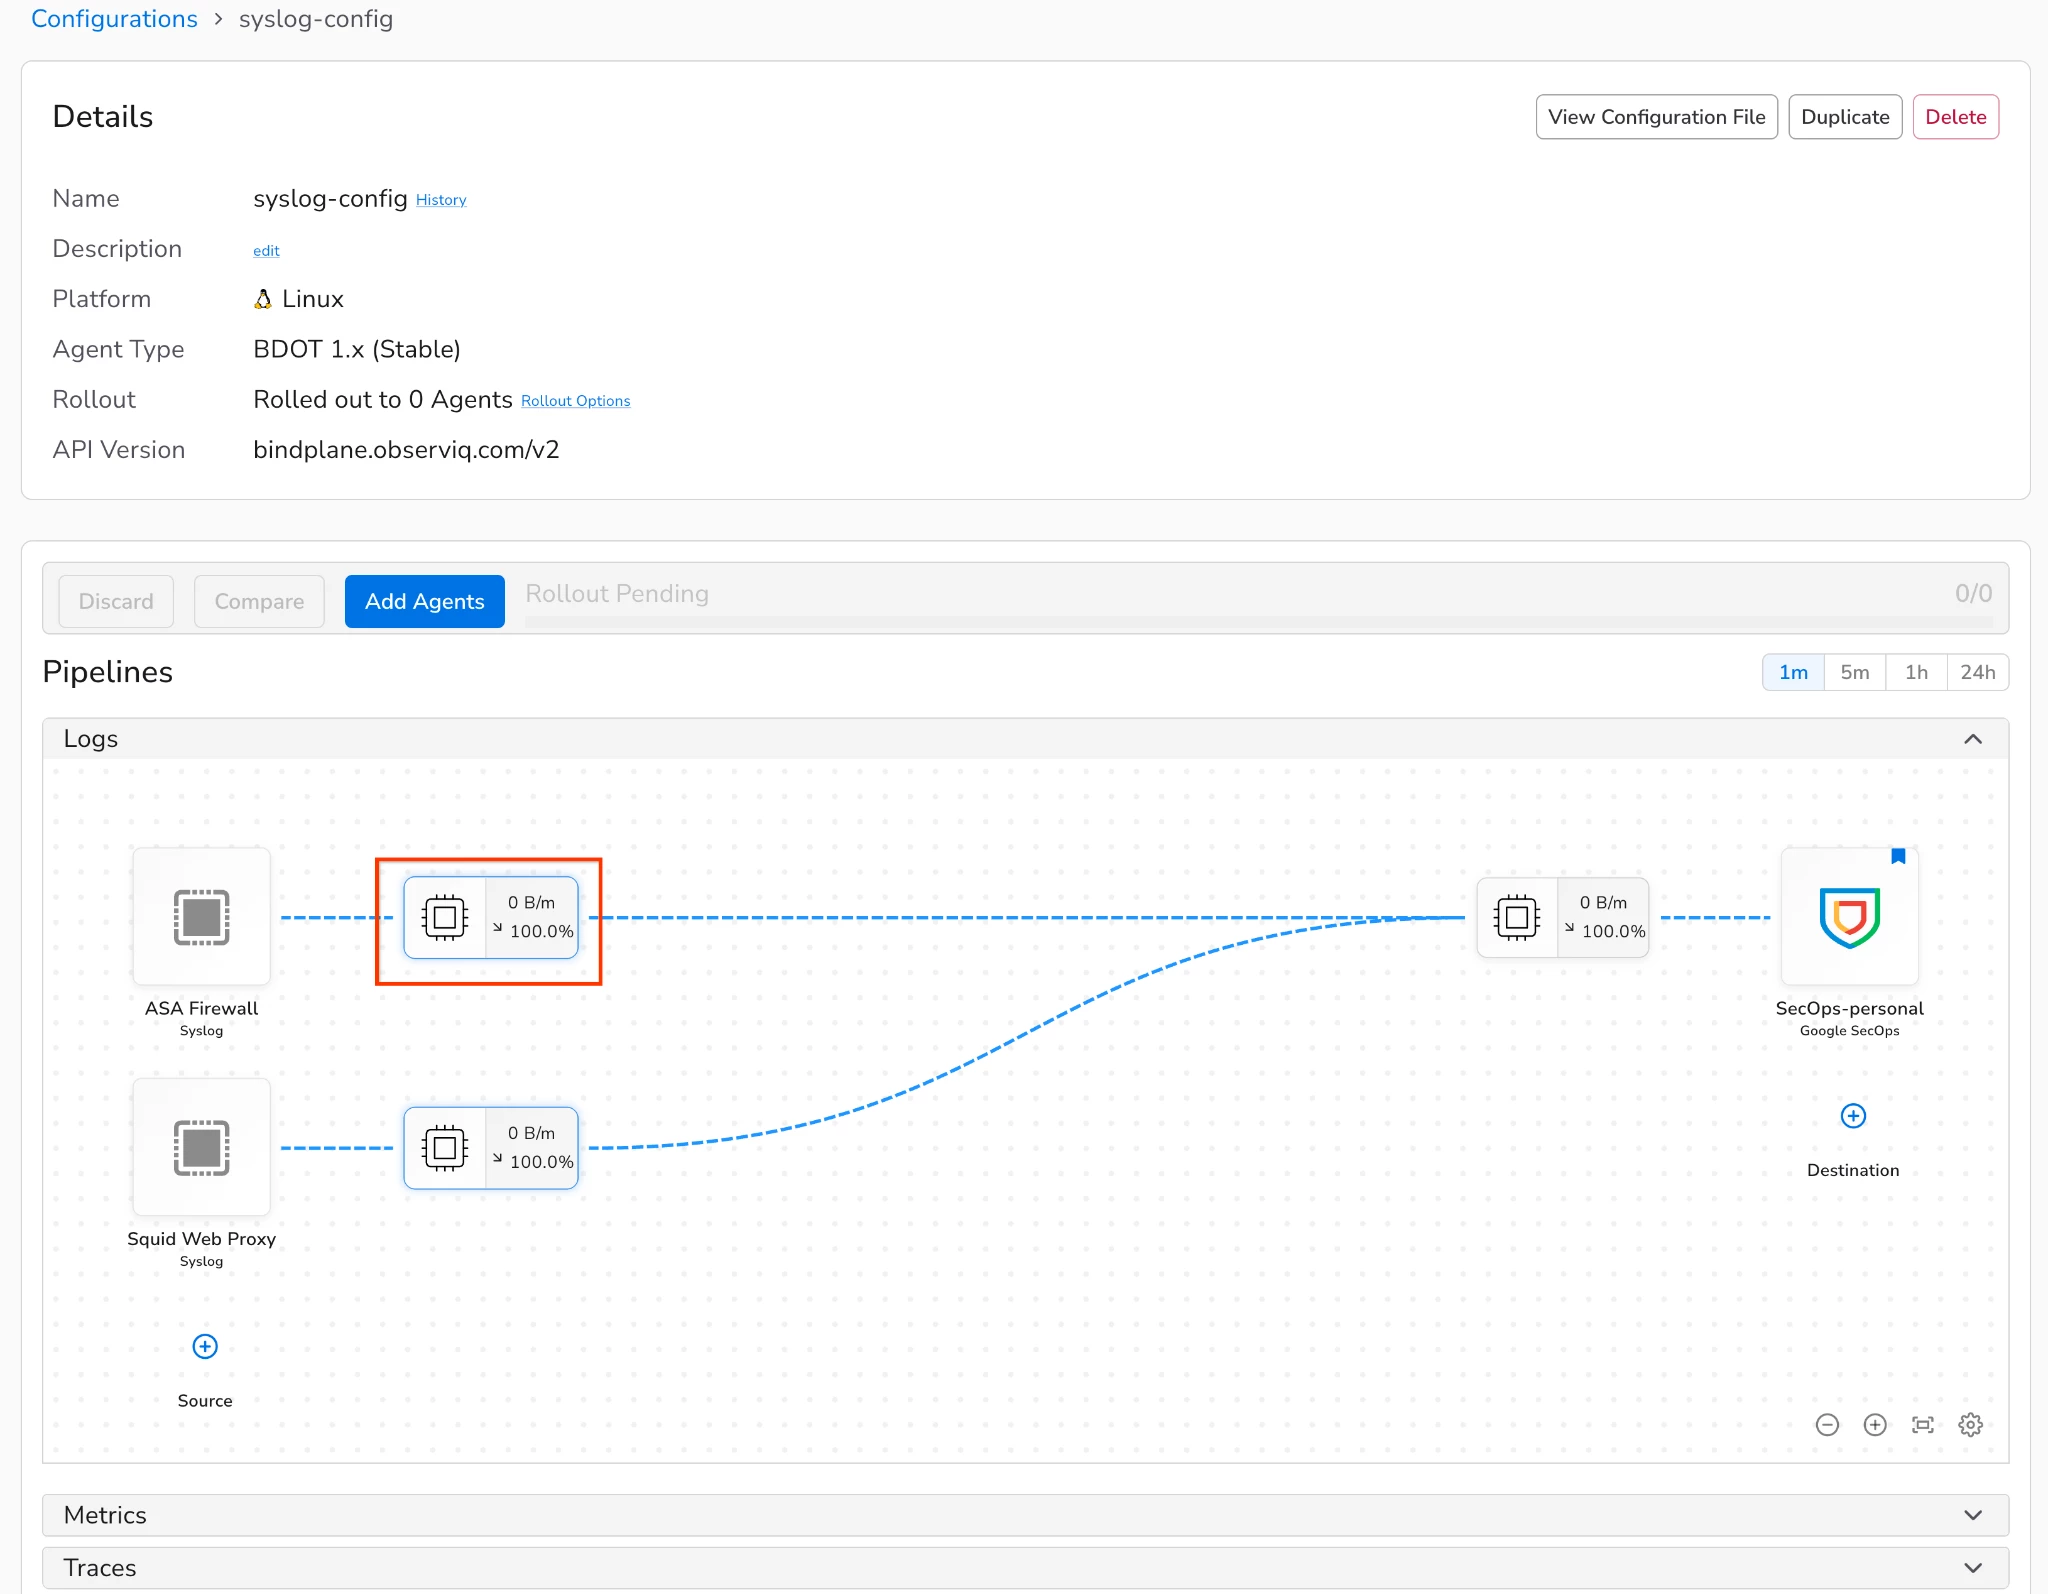Click the Add Agents button

pyautogui.click(x=424, y=601)
